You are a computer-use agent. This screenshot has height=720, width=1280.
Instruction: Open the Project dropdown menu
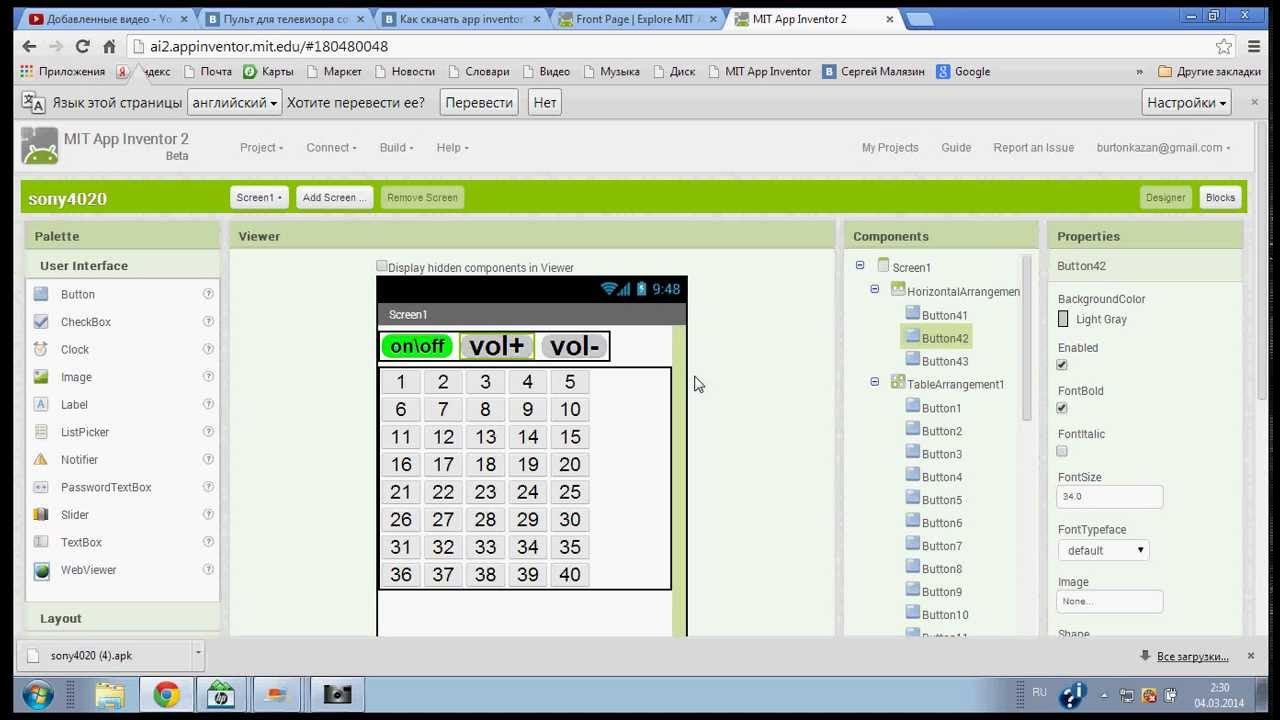coord(261,147)
